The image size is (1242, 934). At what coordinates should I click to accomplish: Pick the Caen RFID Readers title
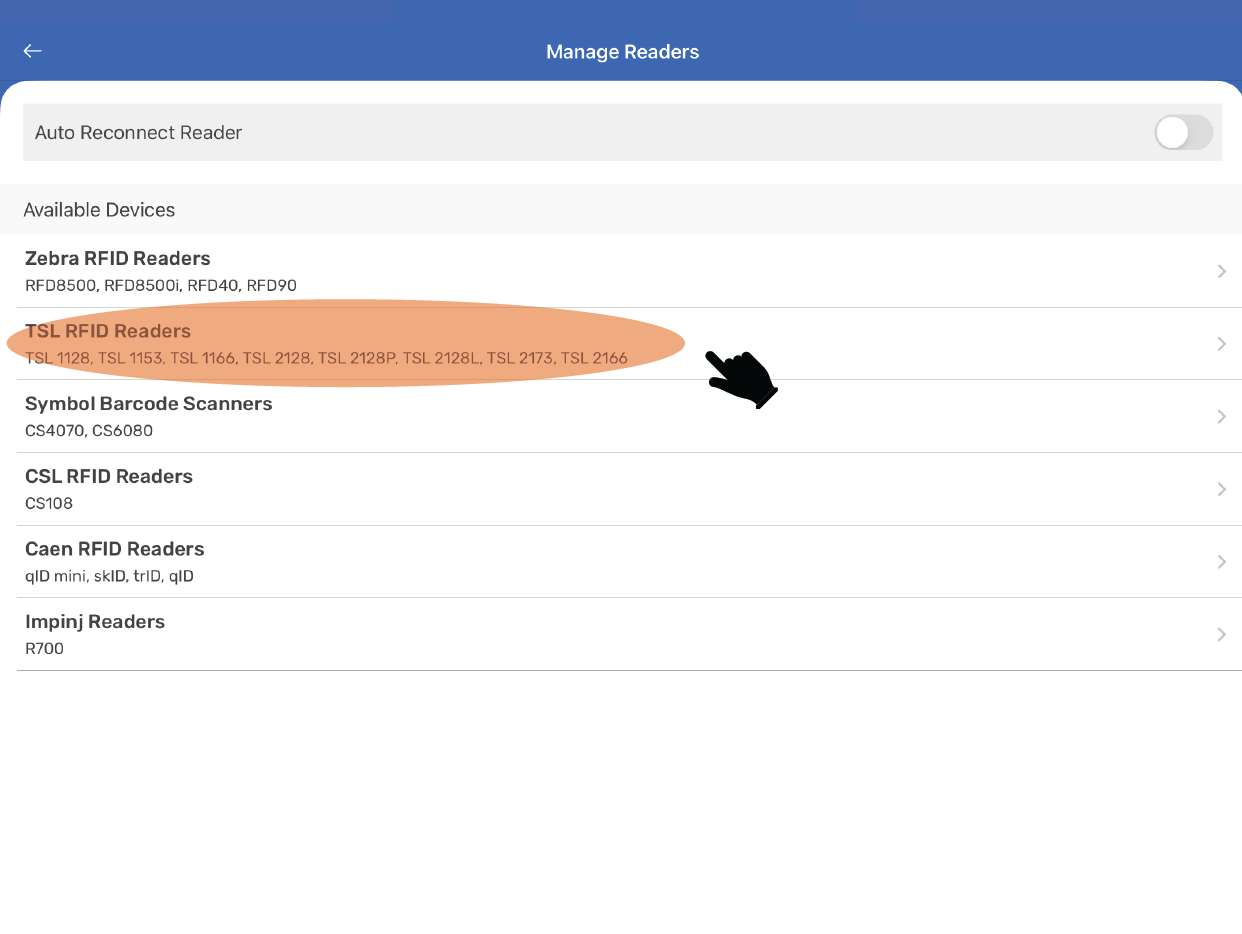point(114,549)
